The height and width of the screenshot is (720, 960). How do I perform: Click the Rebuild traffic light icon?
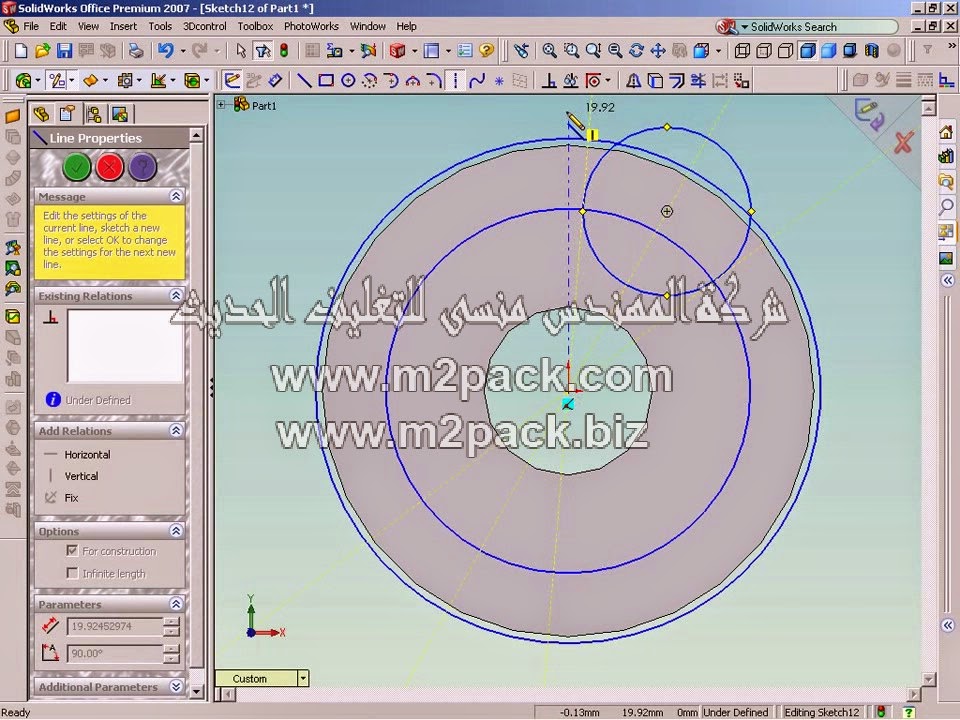click(x=284, y=50)
